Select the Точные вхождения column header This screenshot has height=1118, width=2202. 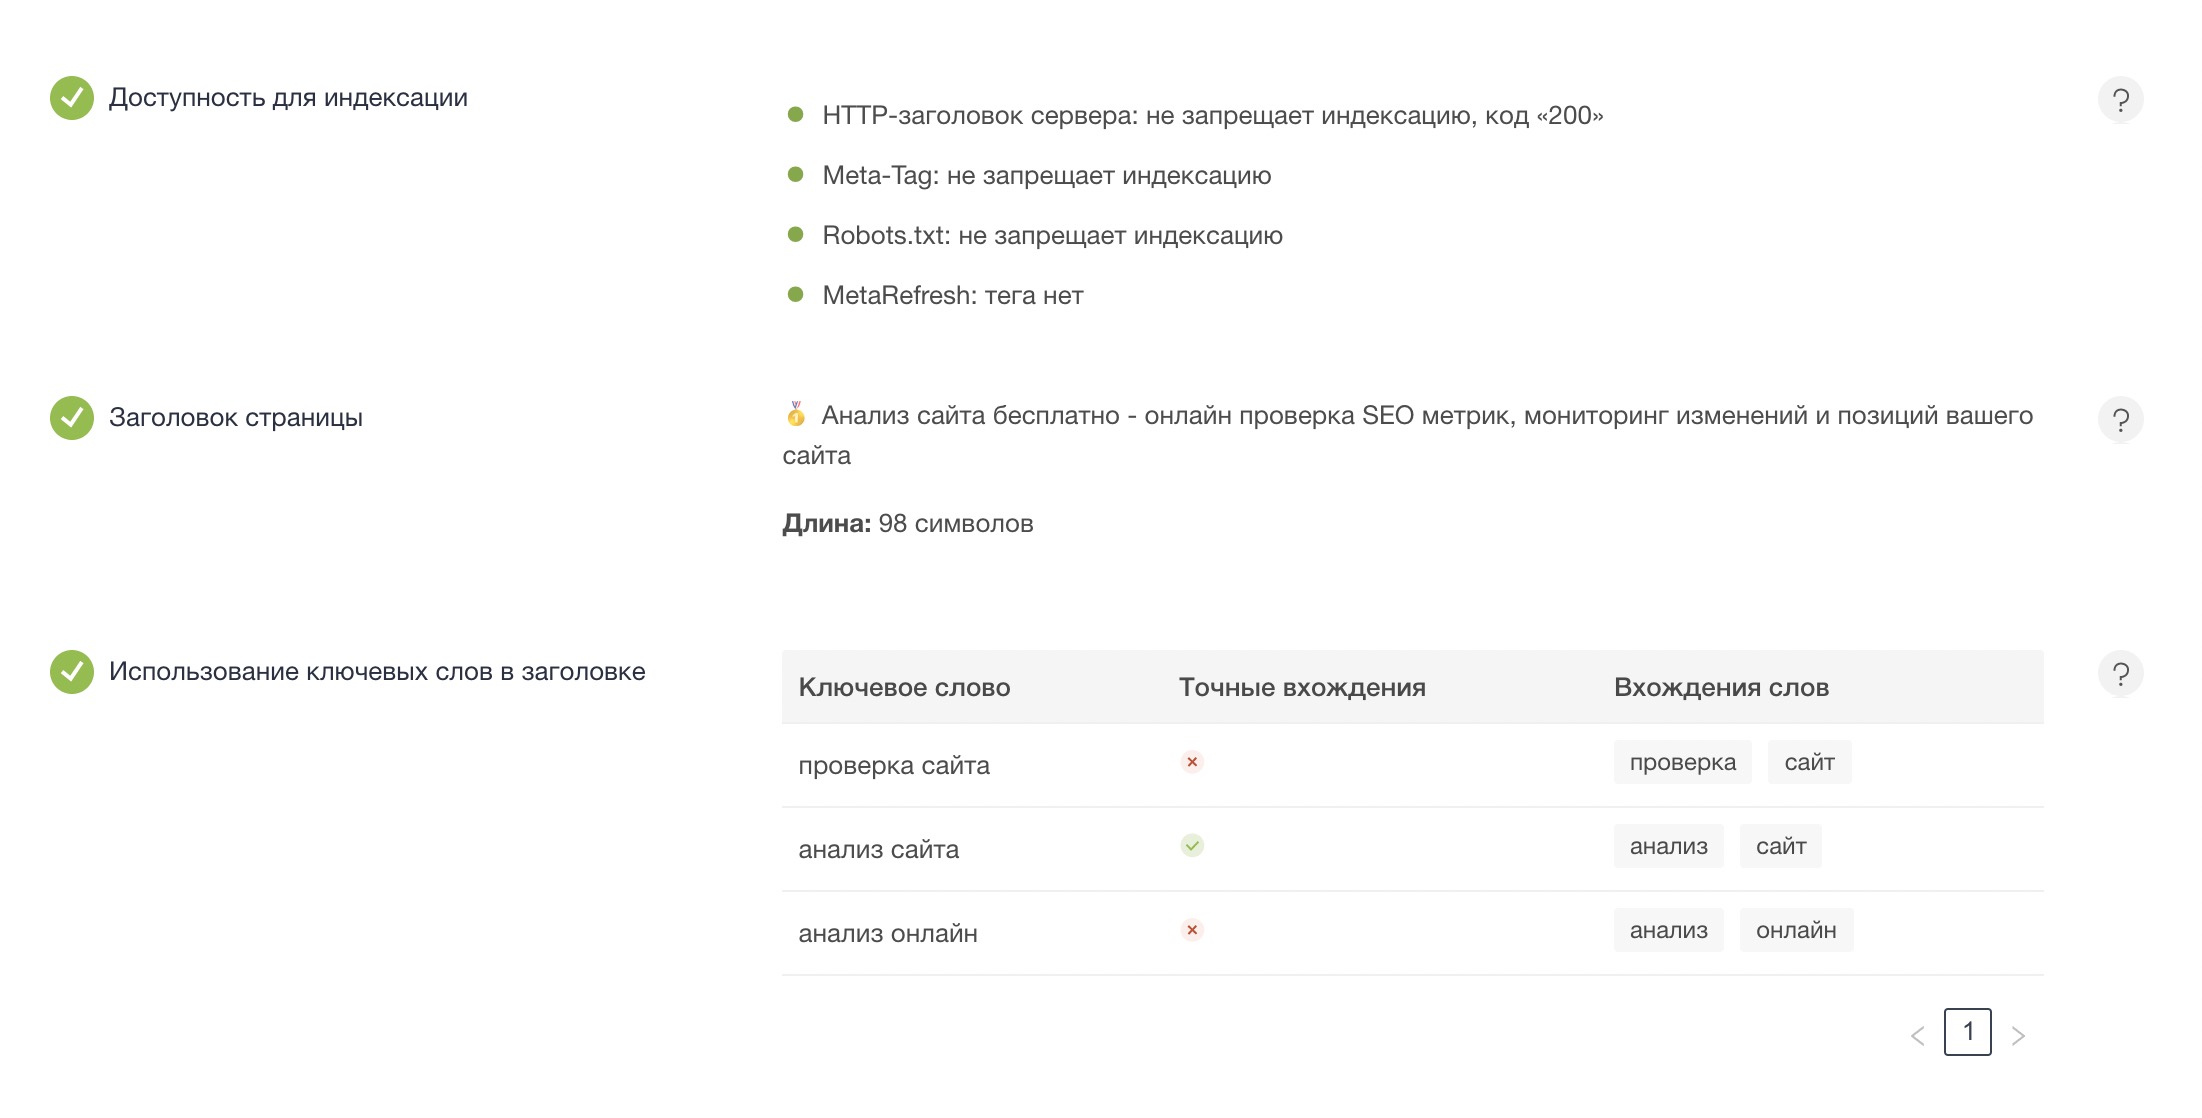pyautogui.click(x=1301, y=687)
